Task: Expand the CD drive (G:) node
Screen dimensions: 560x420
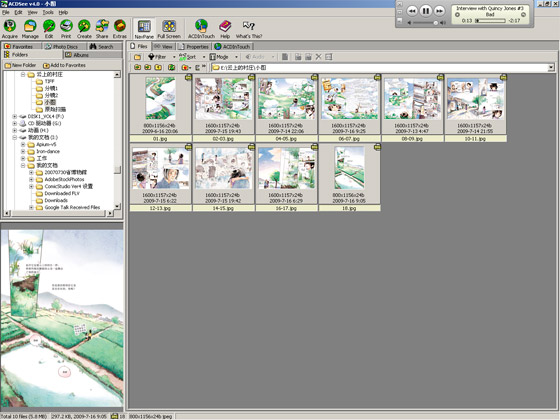Action: click(15, 123)
